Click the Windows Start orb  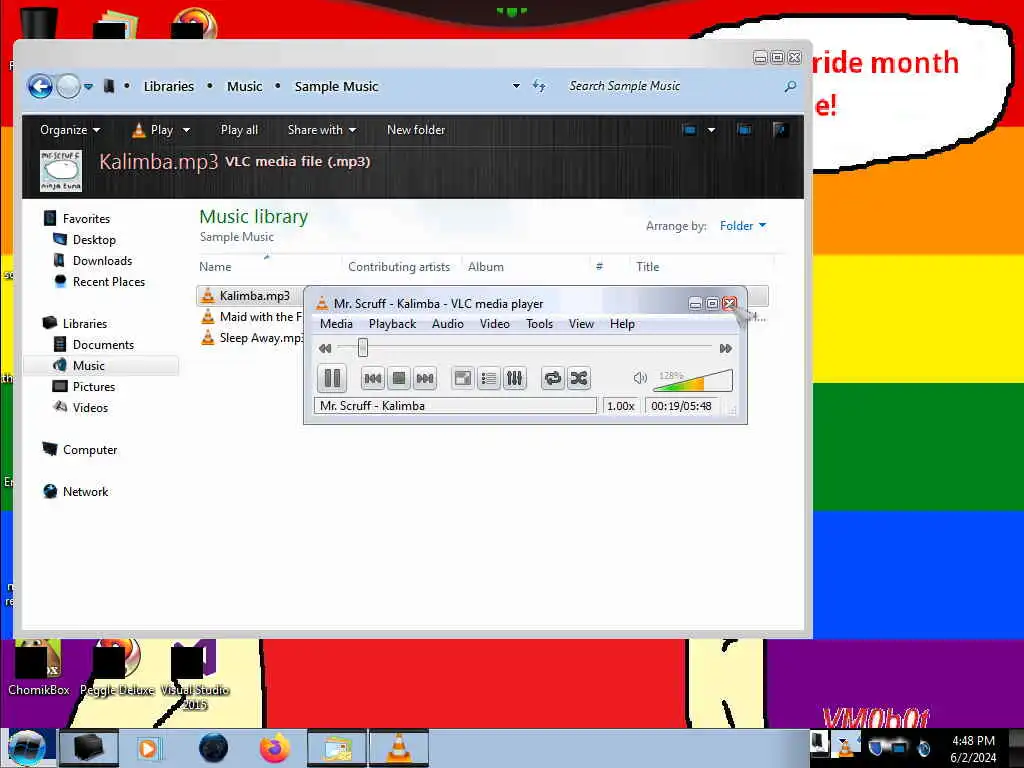pyautogui.click(x=27, y=748)
